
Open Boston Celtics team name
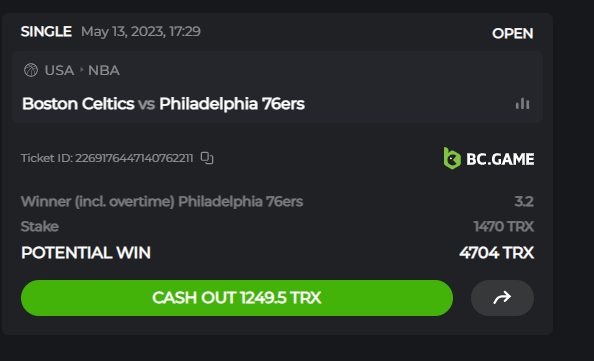[x=78, y=103]
